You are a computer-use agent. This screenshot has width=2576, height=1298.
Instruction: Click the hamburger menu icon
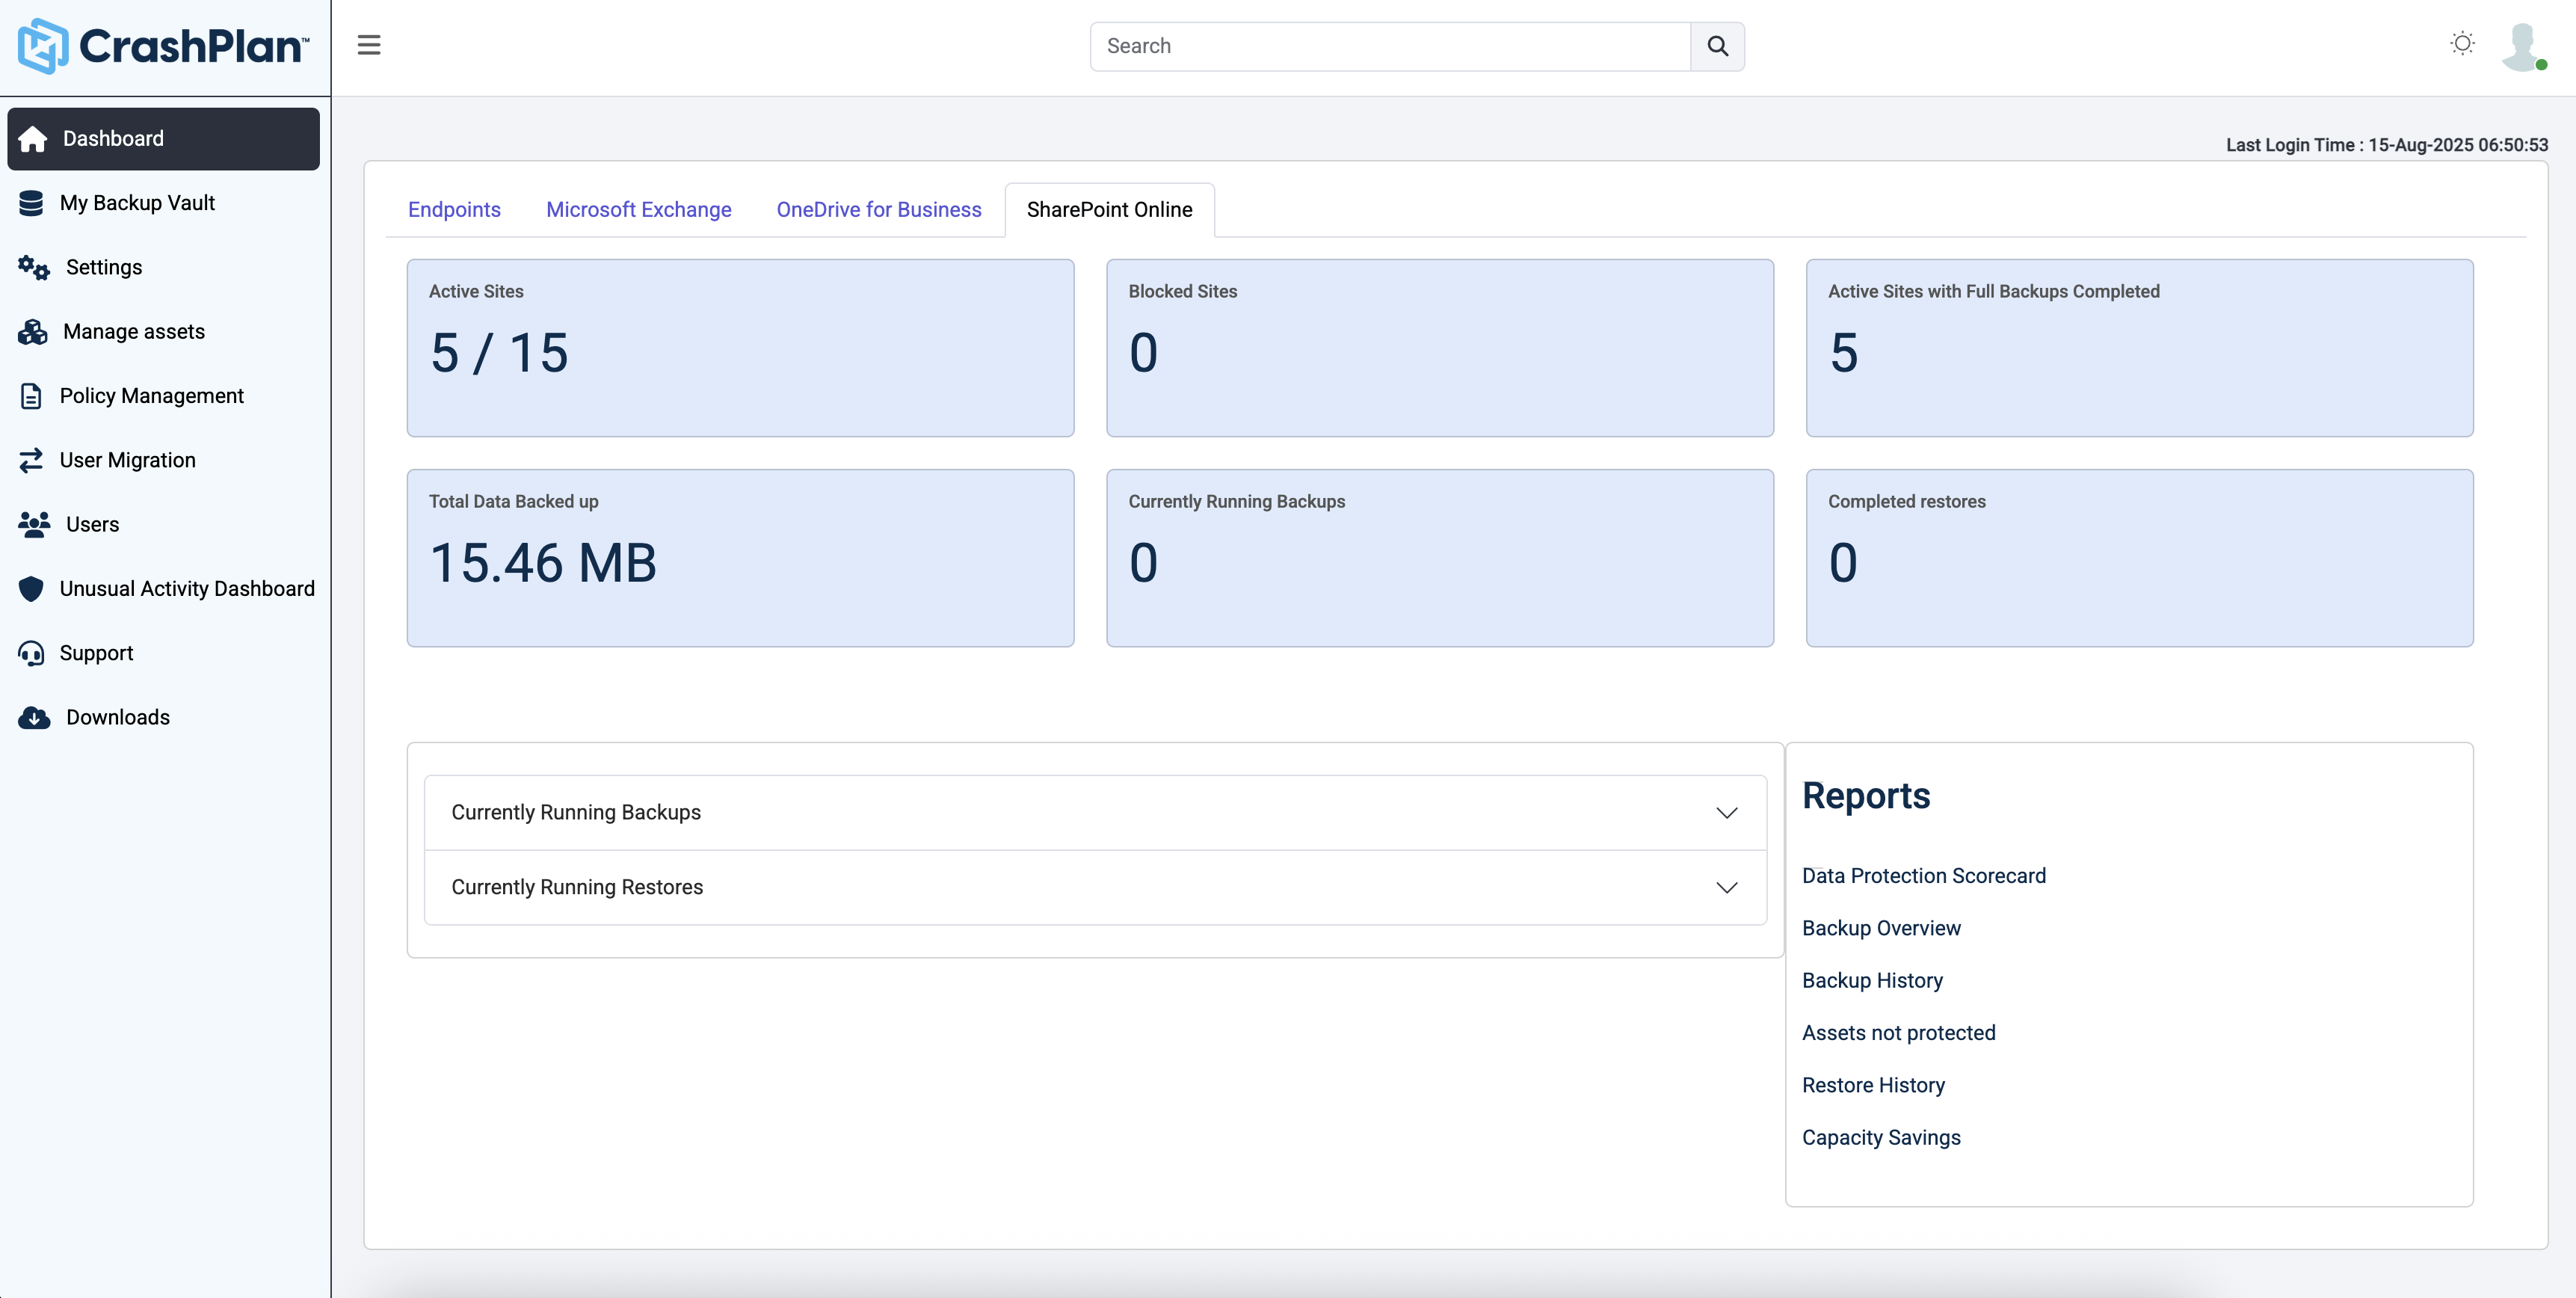(369, 45)
